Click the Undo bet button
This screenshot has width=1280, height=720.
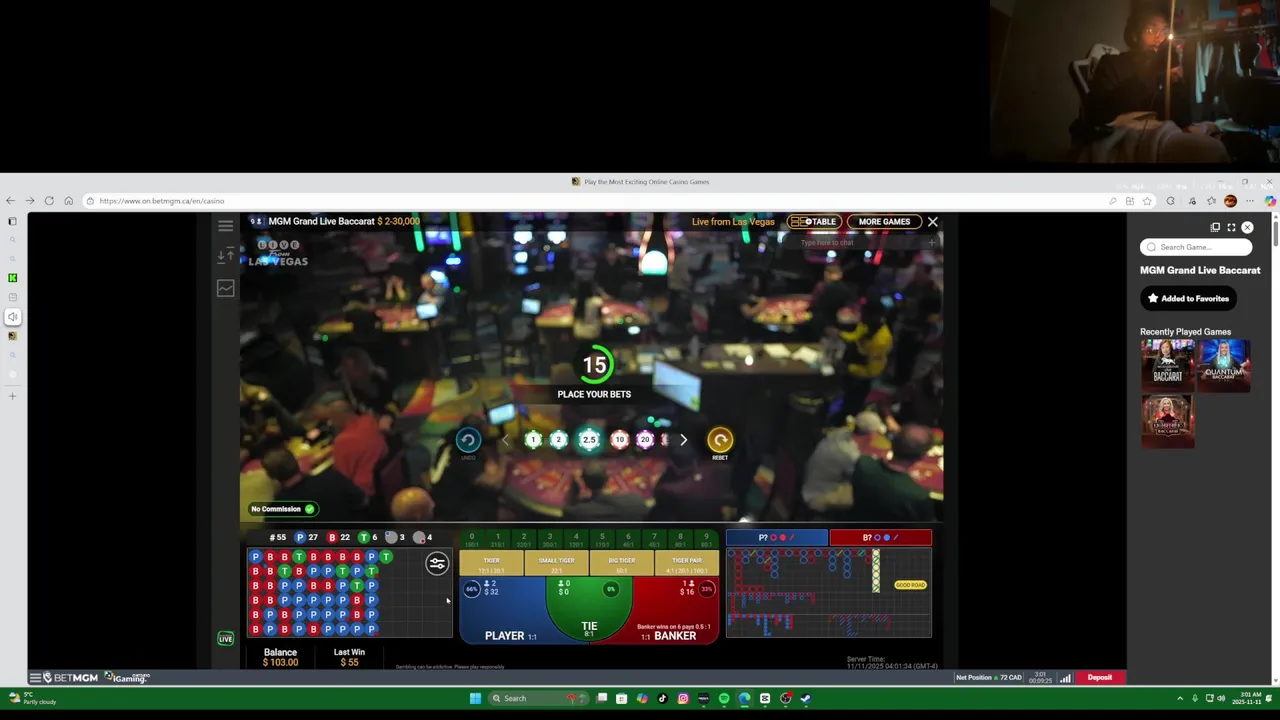click(468, 440)
